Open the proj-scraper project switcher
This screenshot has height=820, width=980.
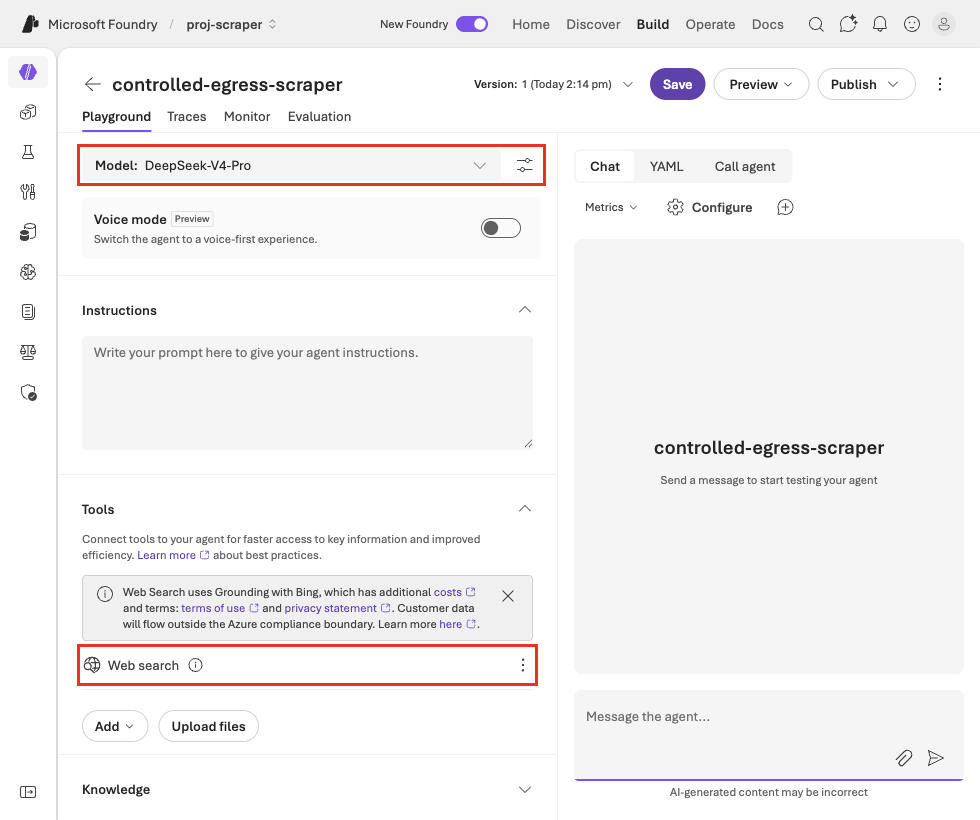click(x=231, y=24)
